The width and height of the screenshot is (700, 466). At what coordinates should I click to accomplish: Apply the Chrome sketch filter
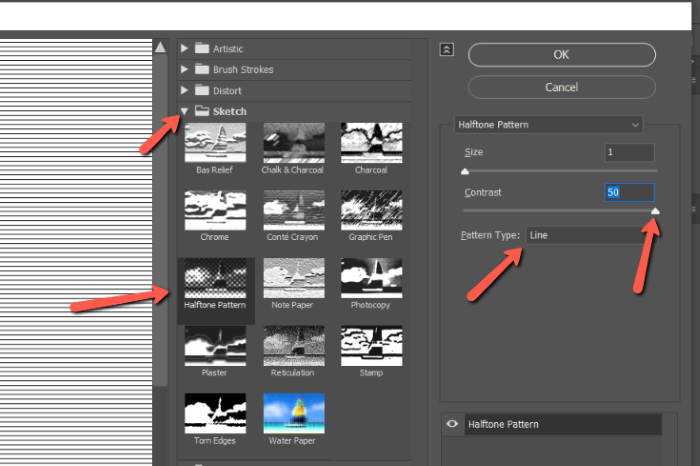216,211
